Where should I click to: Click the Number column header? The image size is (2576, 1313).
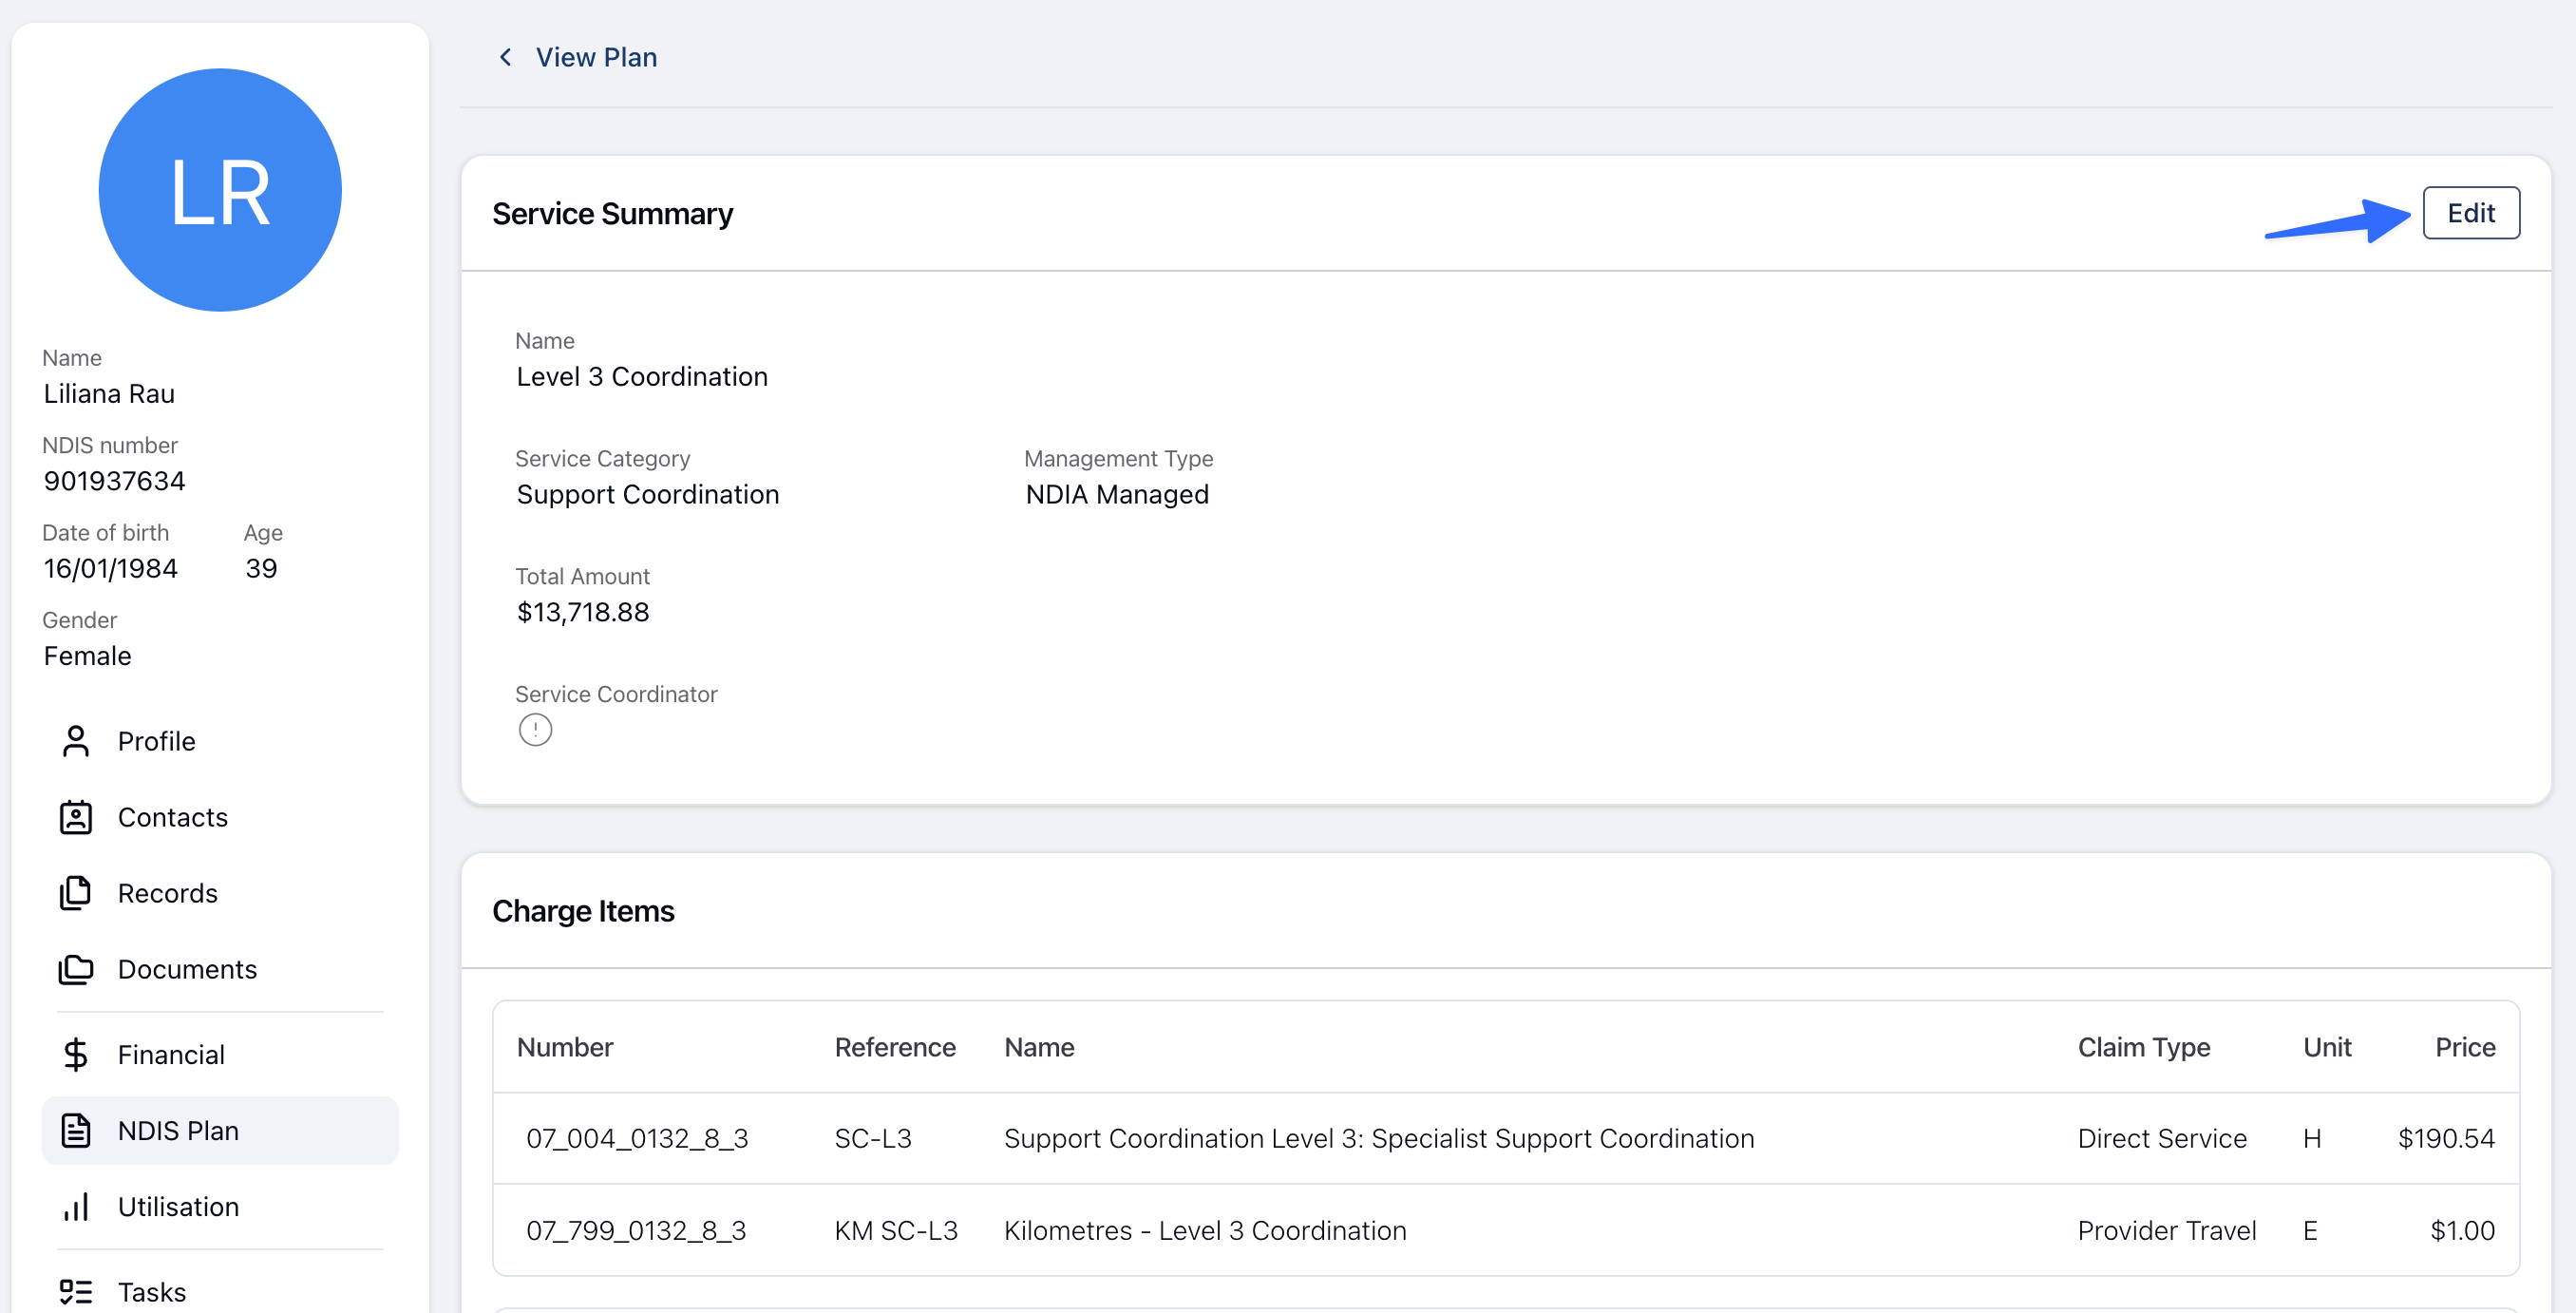point(565,1047)
